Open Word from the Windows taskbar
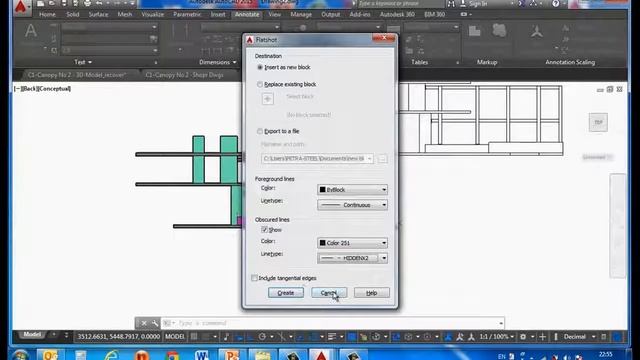Viewport: 640px width, 360px height. [x=202, y=354]
